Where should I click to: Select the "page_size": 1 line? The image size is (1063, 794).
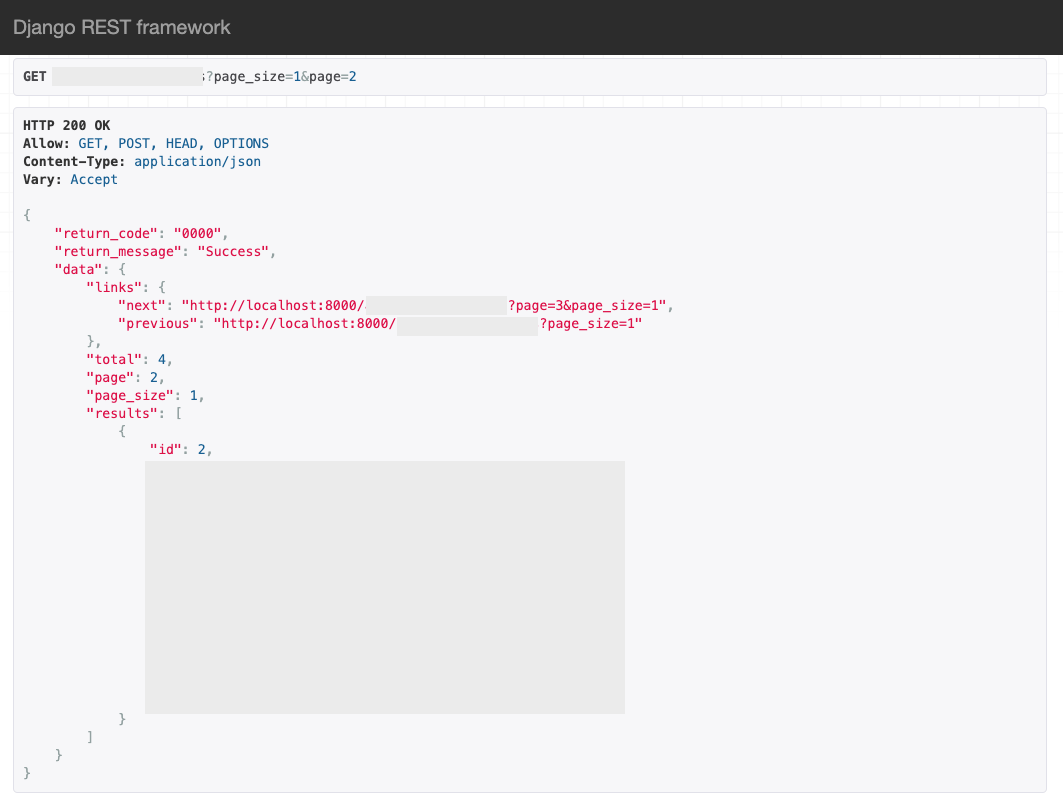coord(145,395)
